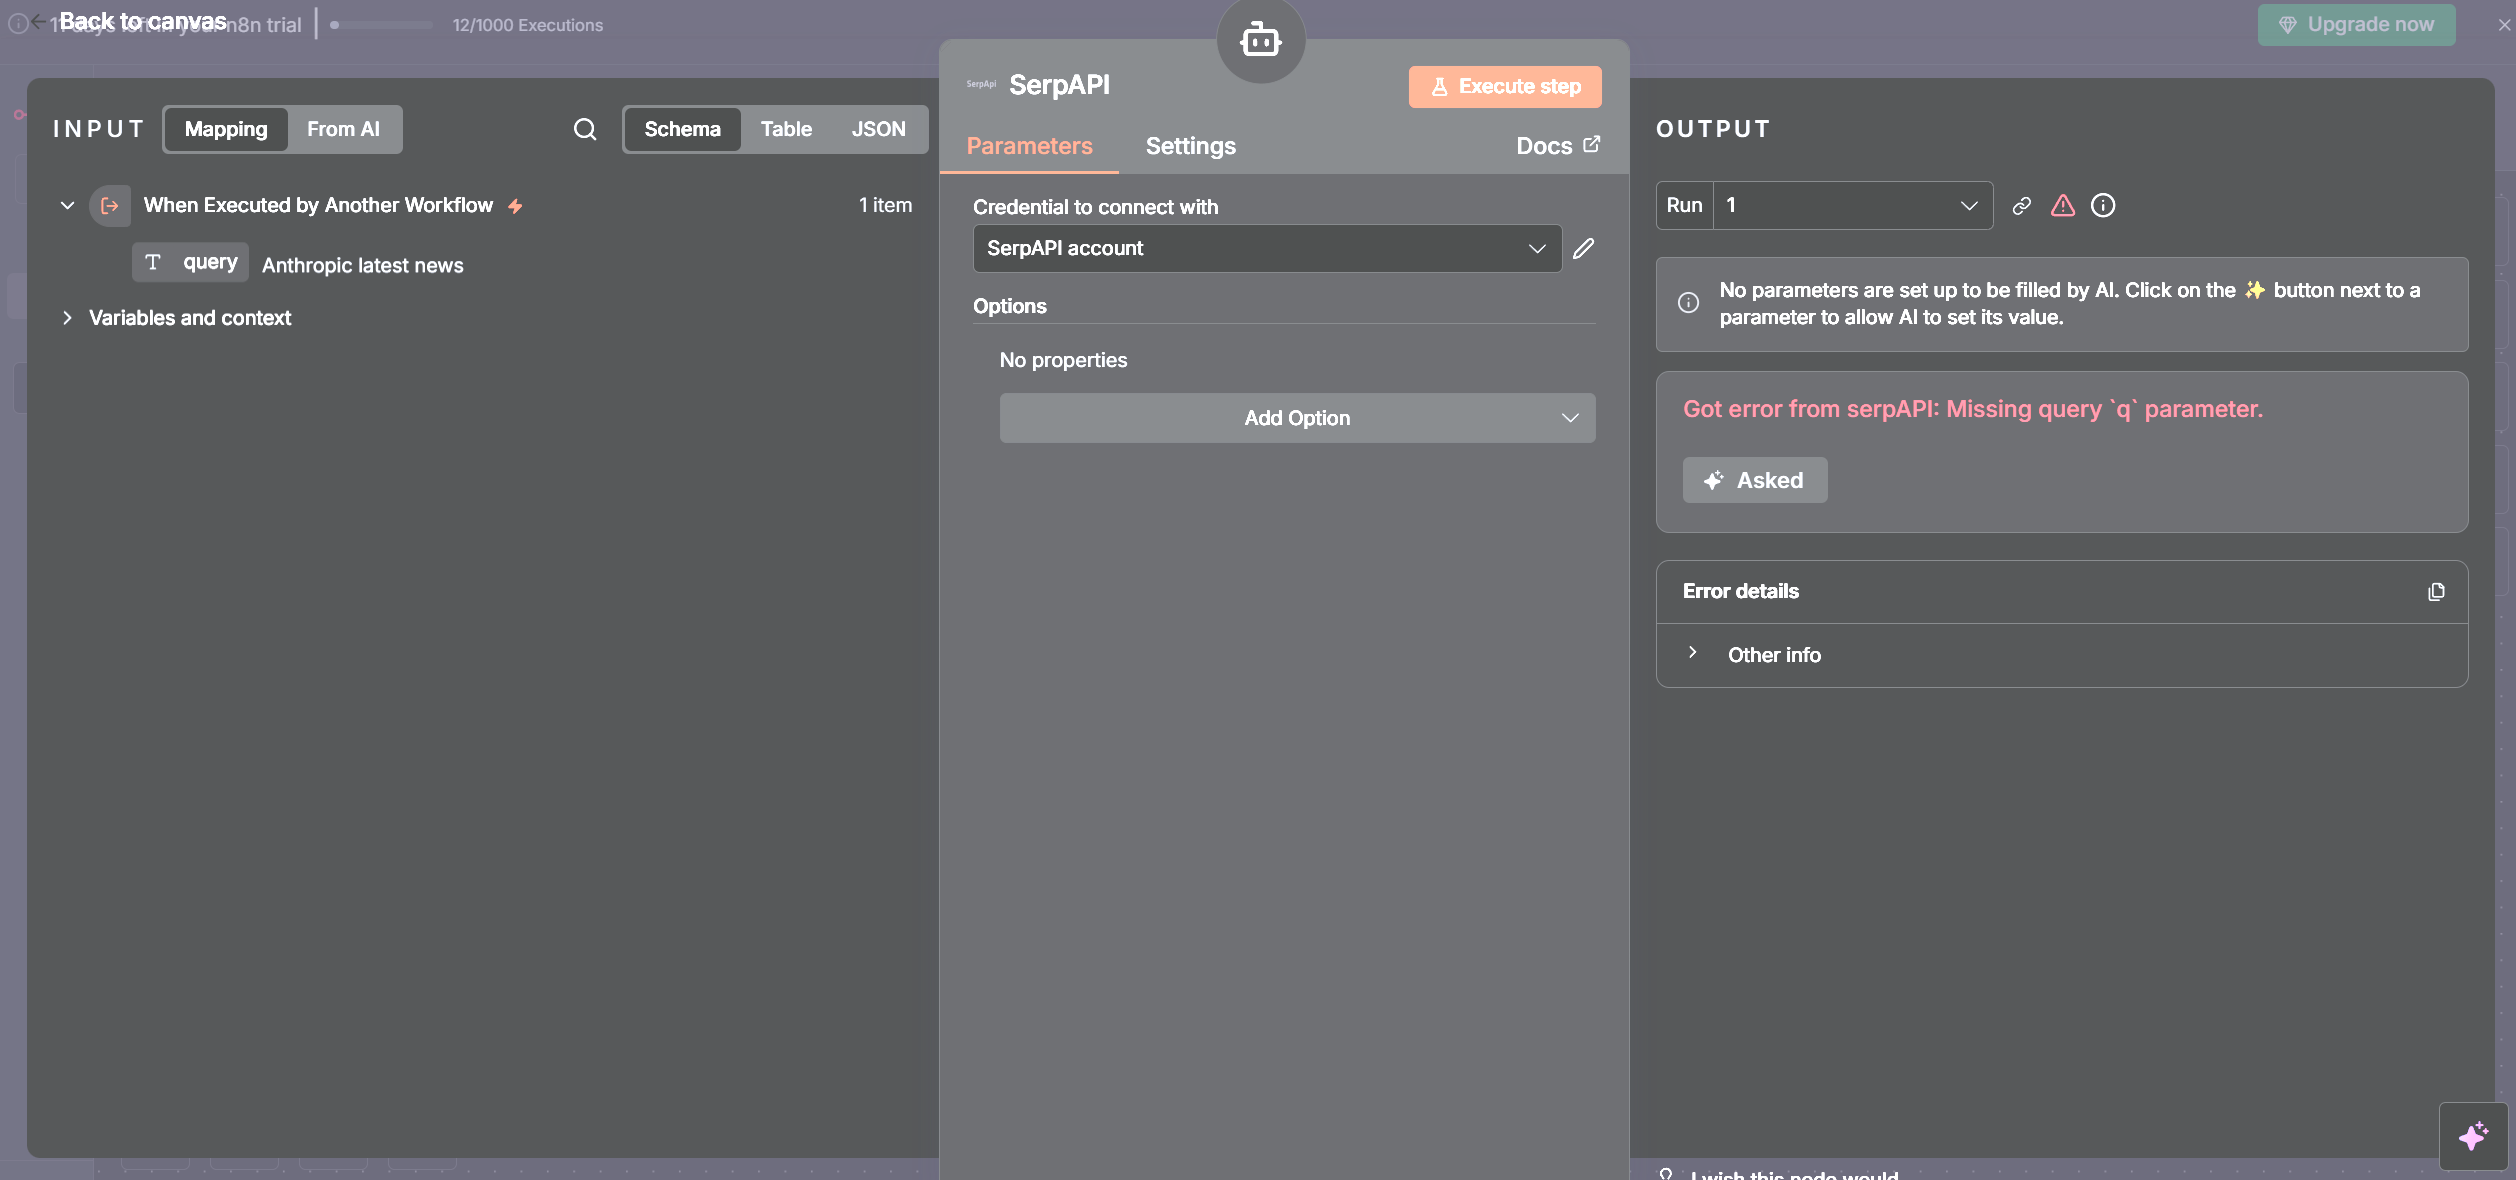Screen dimensions: 2516x1180
Task: Switch input view to JSON
Action: pos(878,129)
